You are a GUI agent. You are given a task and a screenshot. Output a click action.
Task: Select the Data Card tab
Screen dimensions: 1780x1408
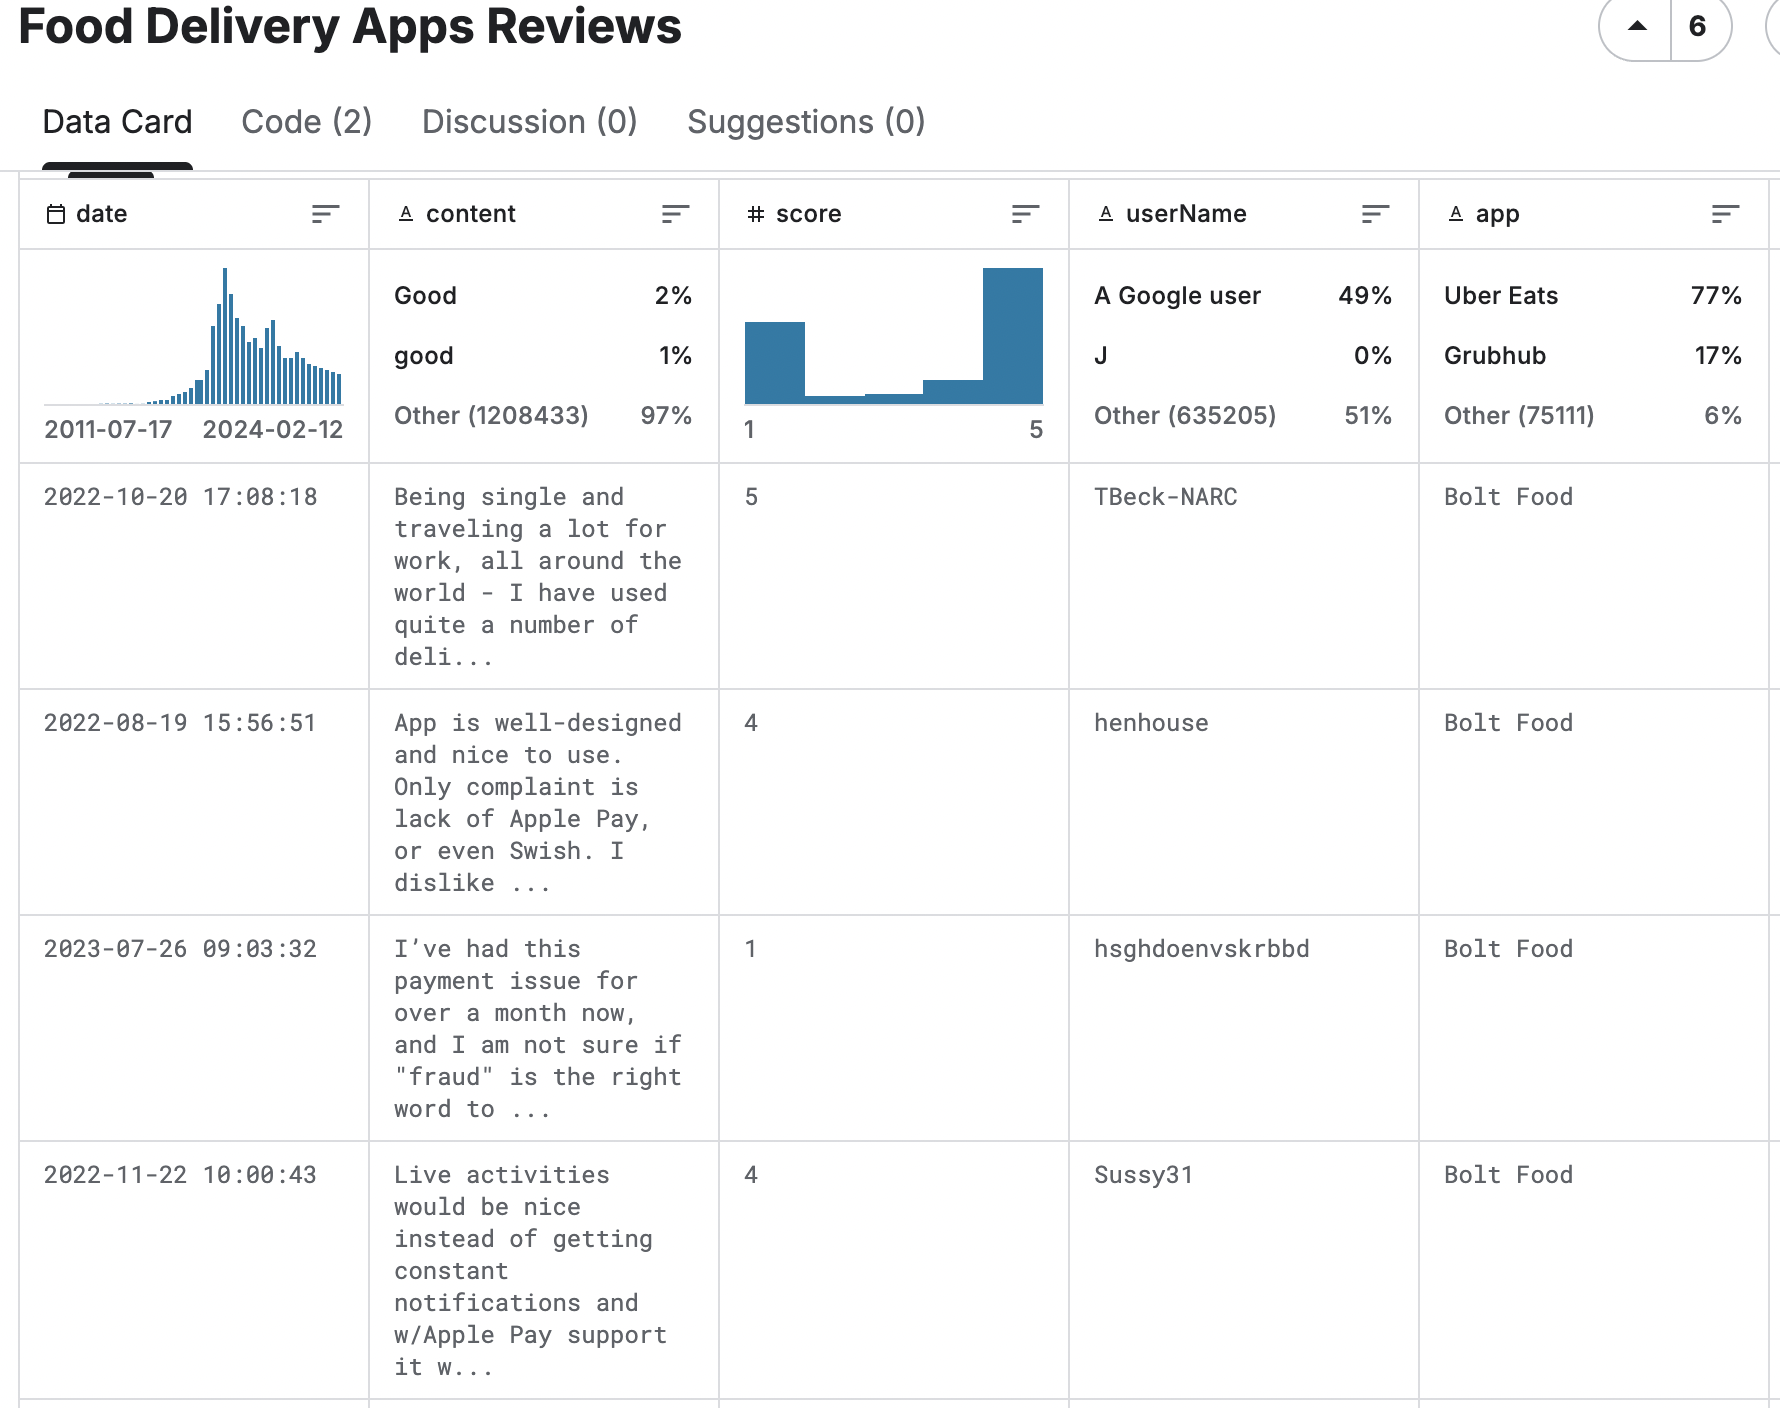click(x=117, y=122)
